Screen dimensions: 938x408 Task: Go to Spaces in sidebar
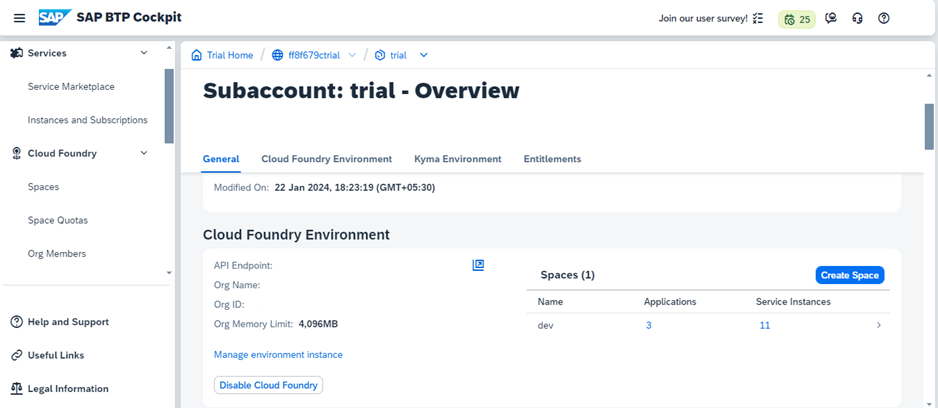pos(43,187)
